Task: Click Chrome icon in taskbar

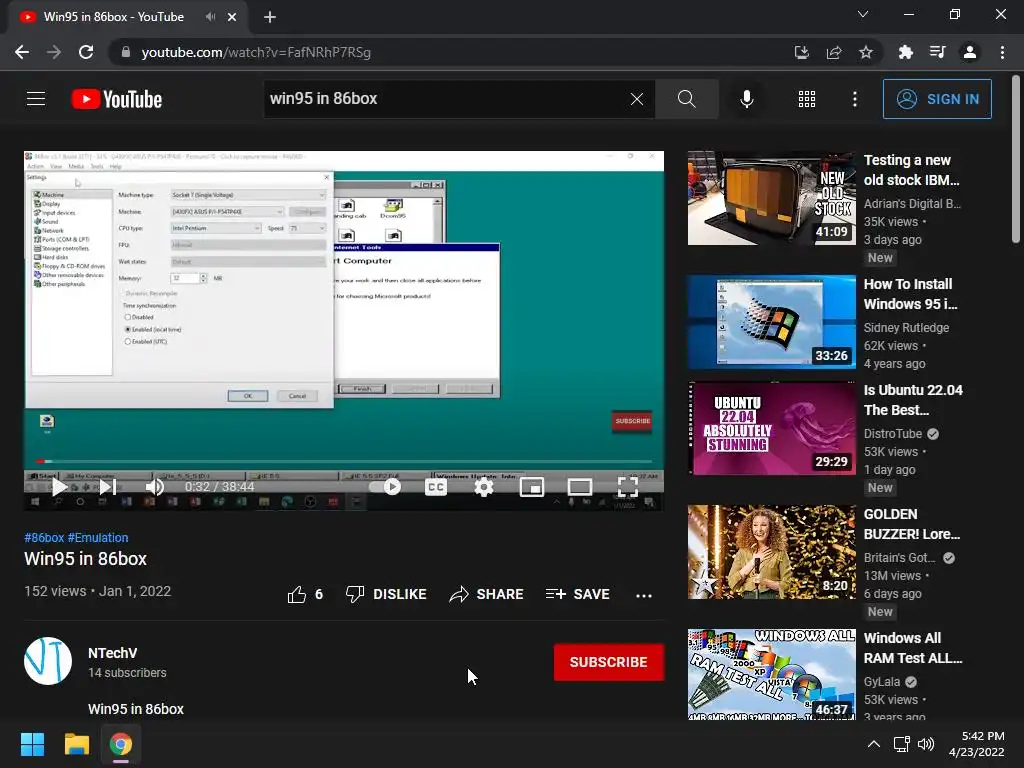Action: [x=121, y=744]
